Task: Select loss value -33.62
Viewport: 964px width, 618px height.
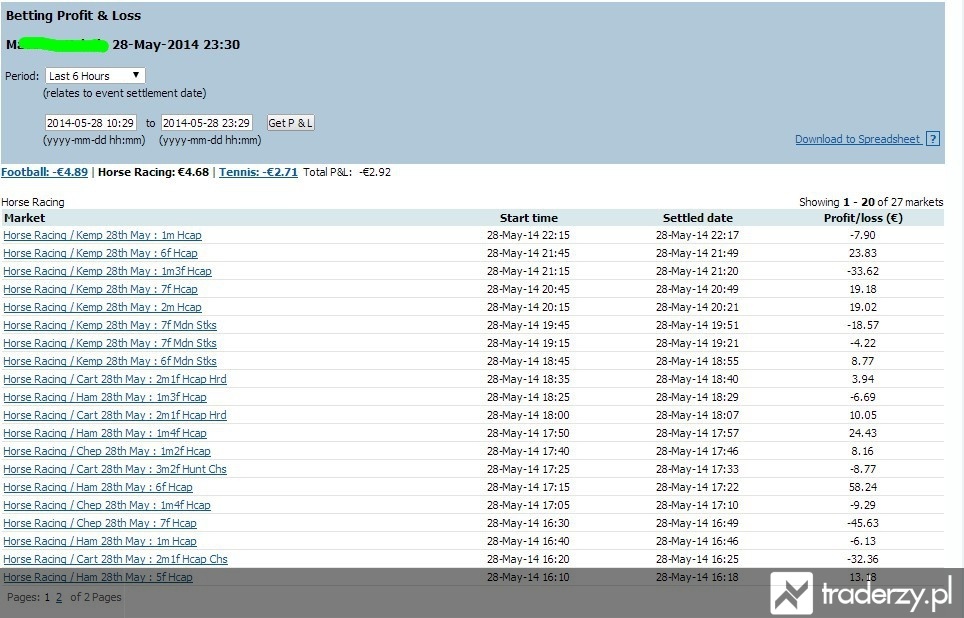Action: coord(863,271)
